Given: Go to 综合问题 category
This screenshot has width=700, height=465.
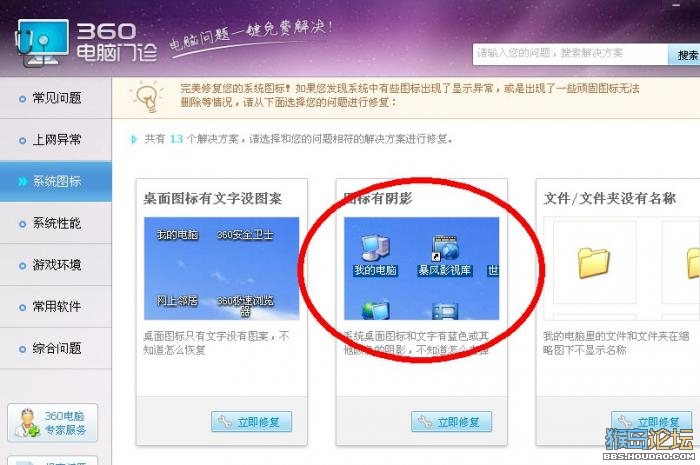Looking at the screenshot, I should [55, 348].
